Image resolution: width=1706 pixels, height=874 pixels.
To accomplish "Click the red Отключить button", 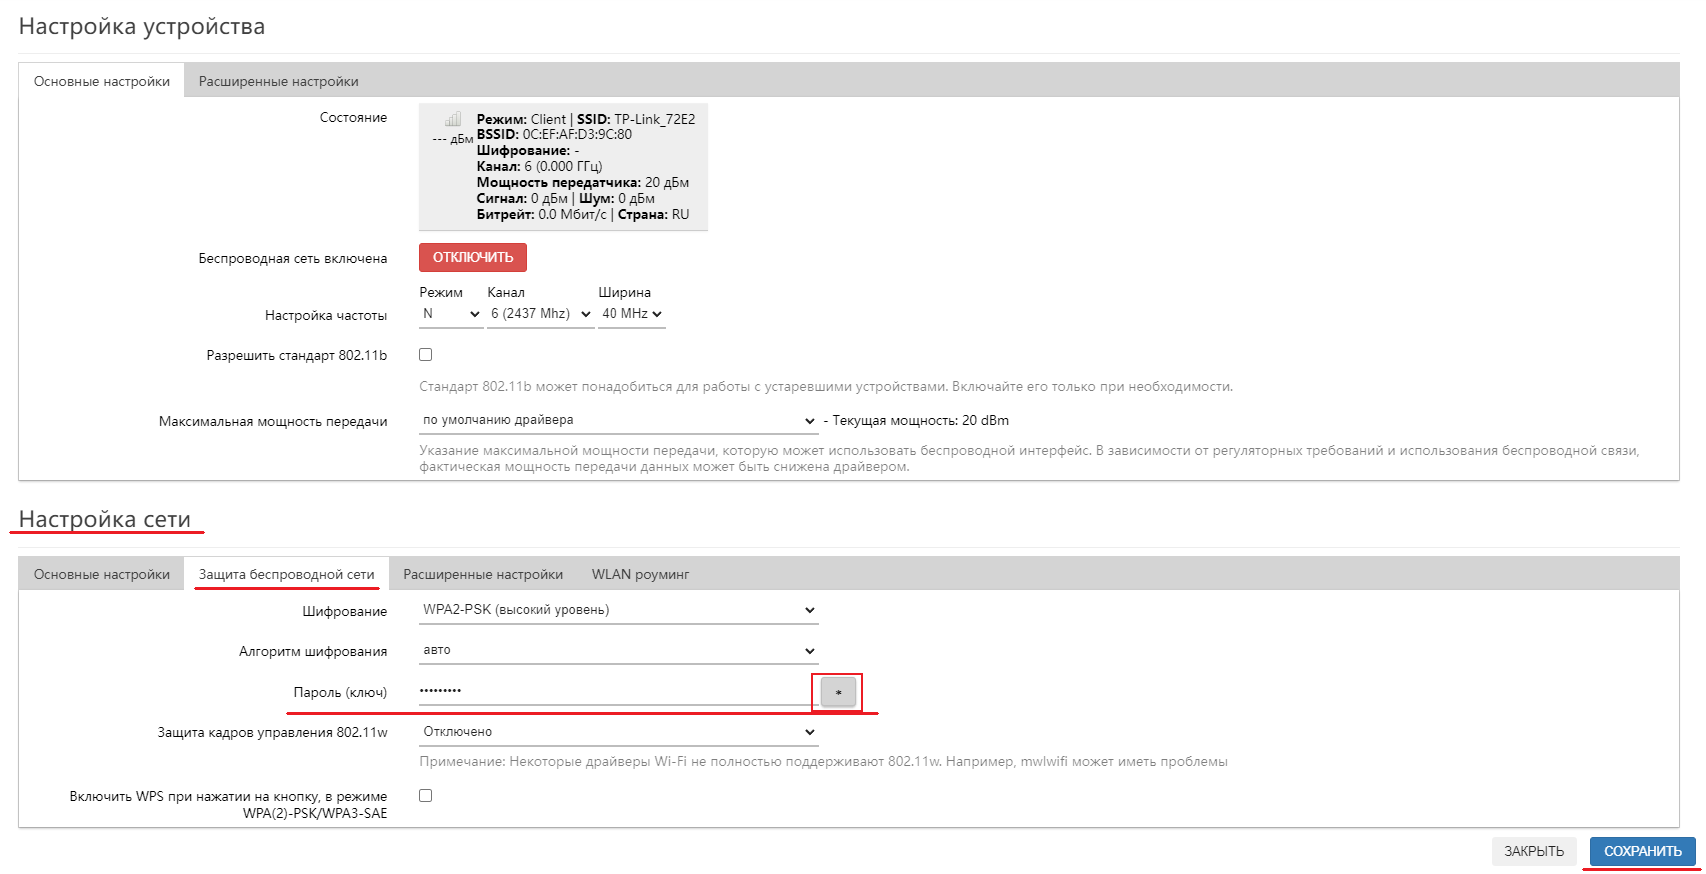I will point(473,257).
